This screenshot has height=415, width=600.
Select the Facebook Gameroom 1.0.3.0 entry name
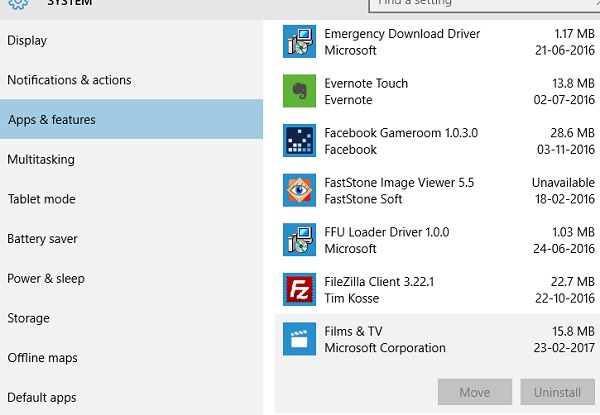click(401, 133)
